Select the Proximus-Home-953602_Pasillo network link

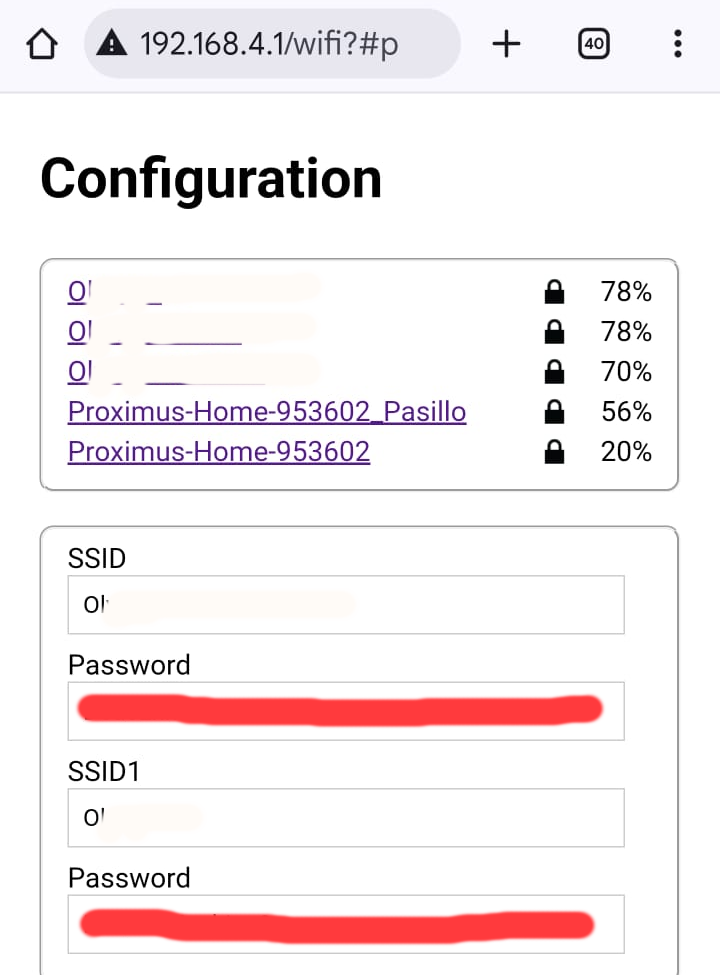tap(267, 412)
